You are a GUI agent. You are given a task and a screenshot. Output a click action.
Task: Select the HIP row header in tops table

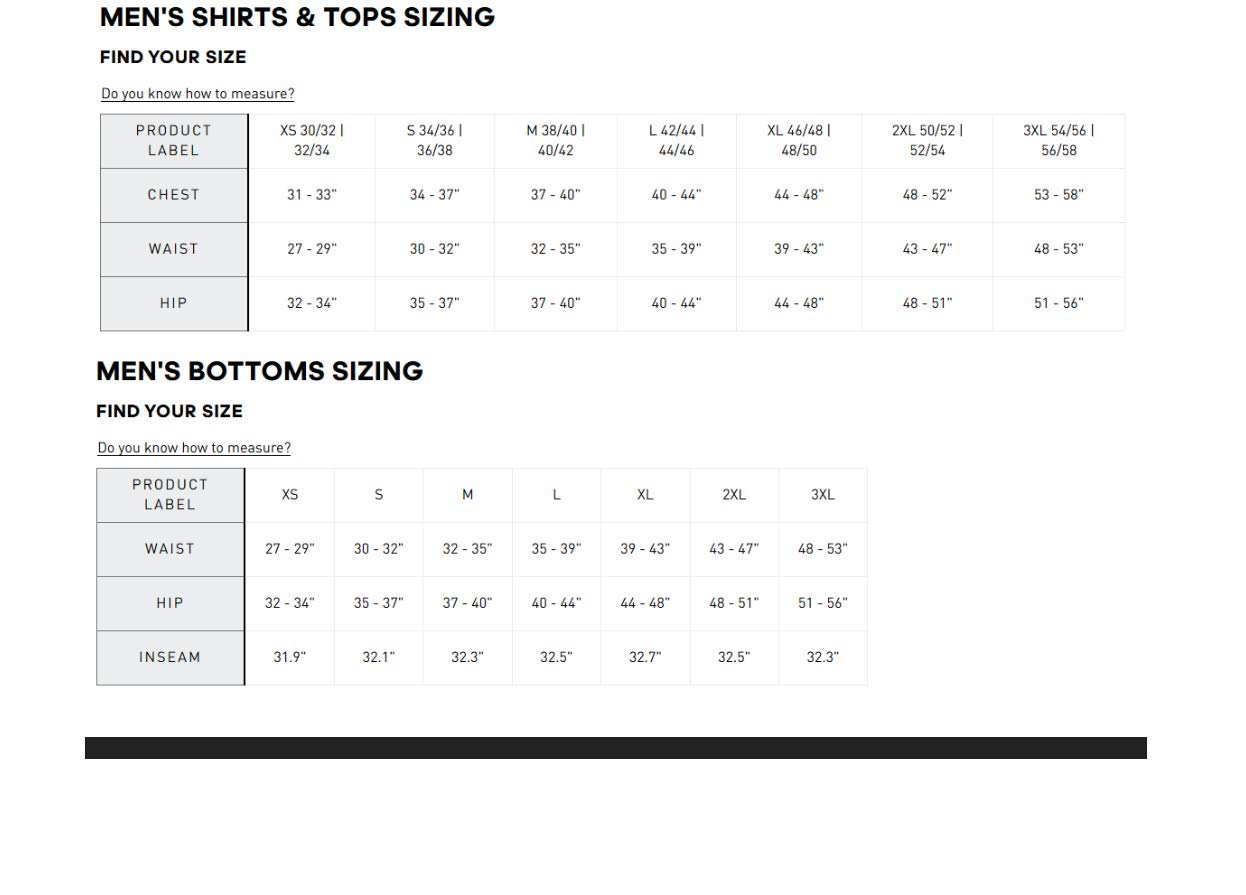(x=174, y=303)
